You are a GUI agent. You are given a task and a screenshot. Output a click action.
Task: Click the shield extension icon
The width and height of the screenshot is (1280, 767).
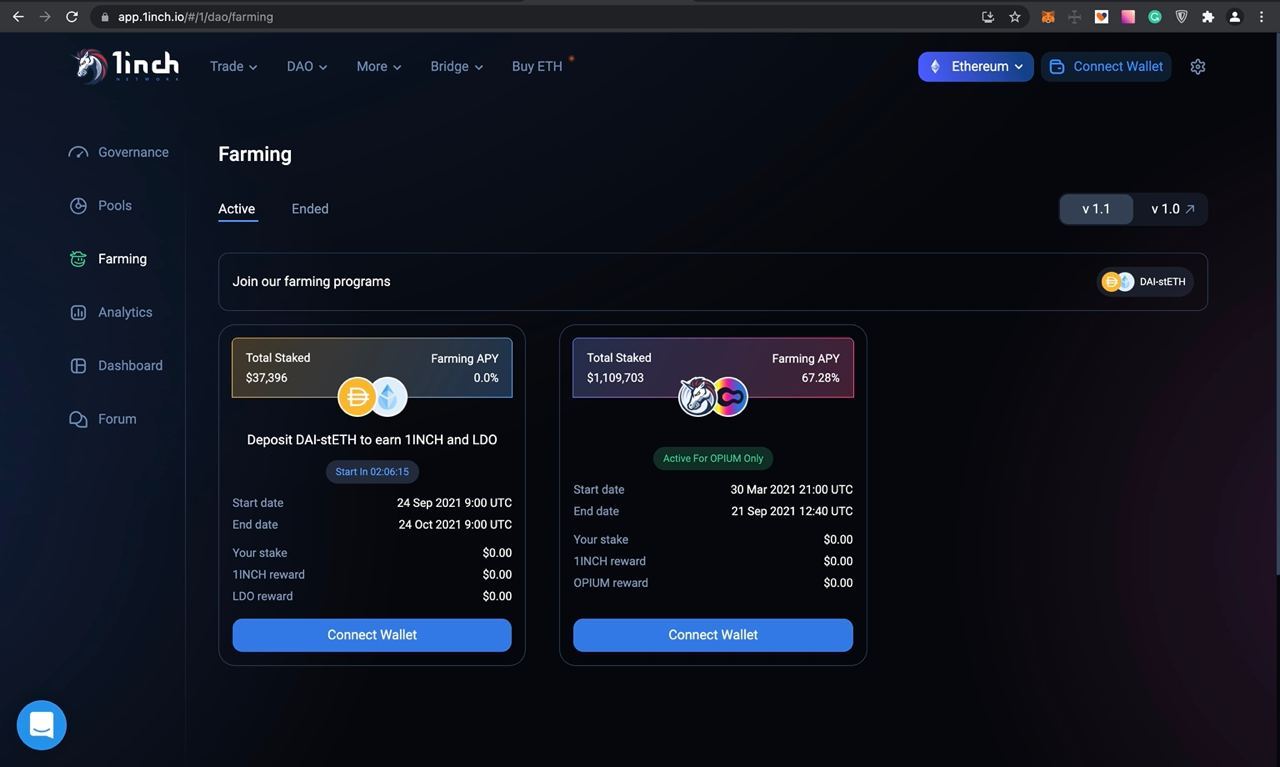point(1181,17)
